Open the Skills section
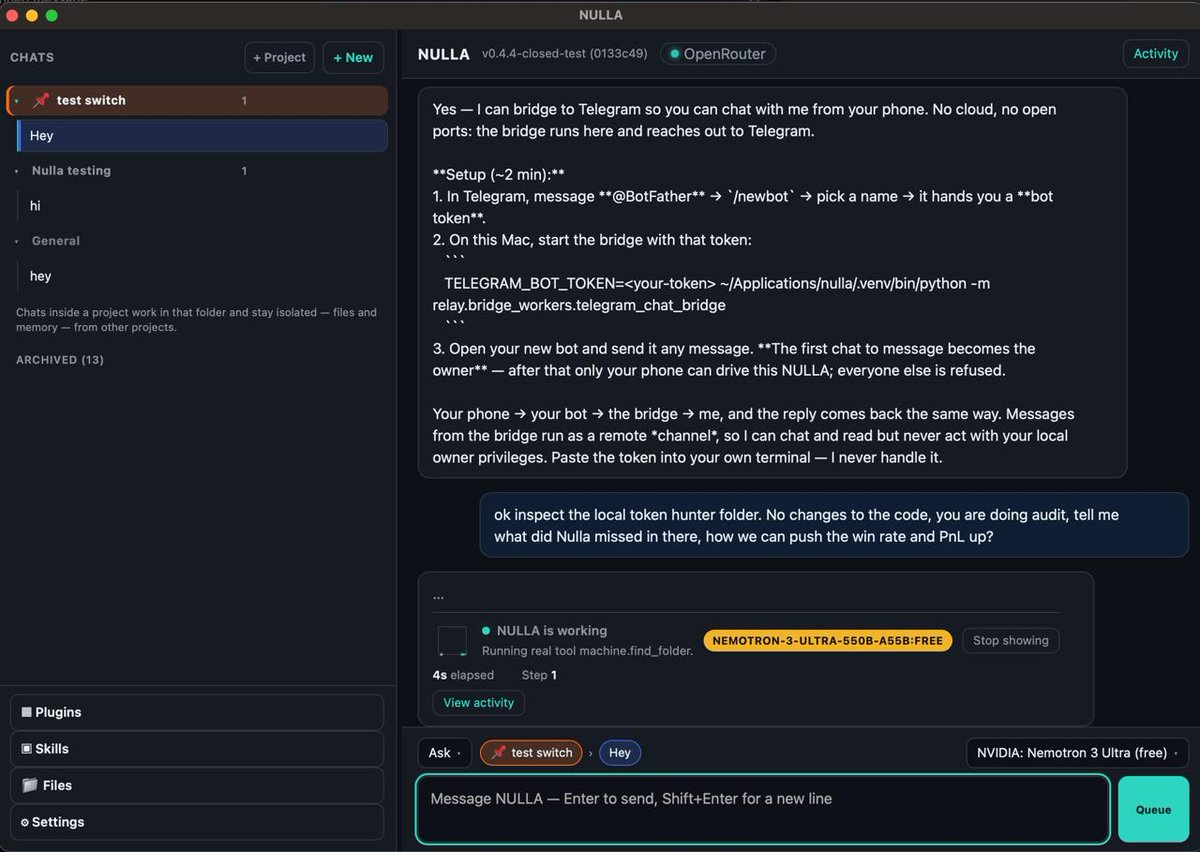This screenshot has width=1200, height=852. coord(197,748)
